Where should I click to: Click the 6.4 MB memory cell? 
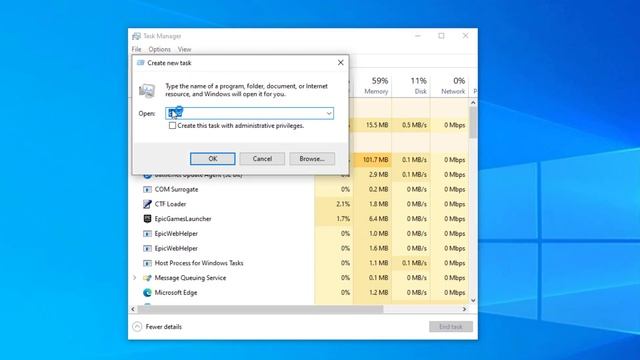click(372, 219)
